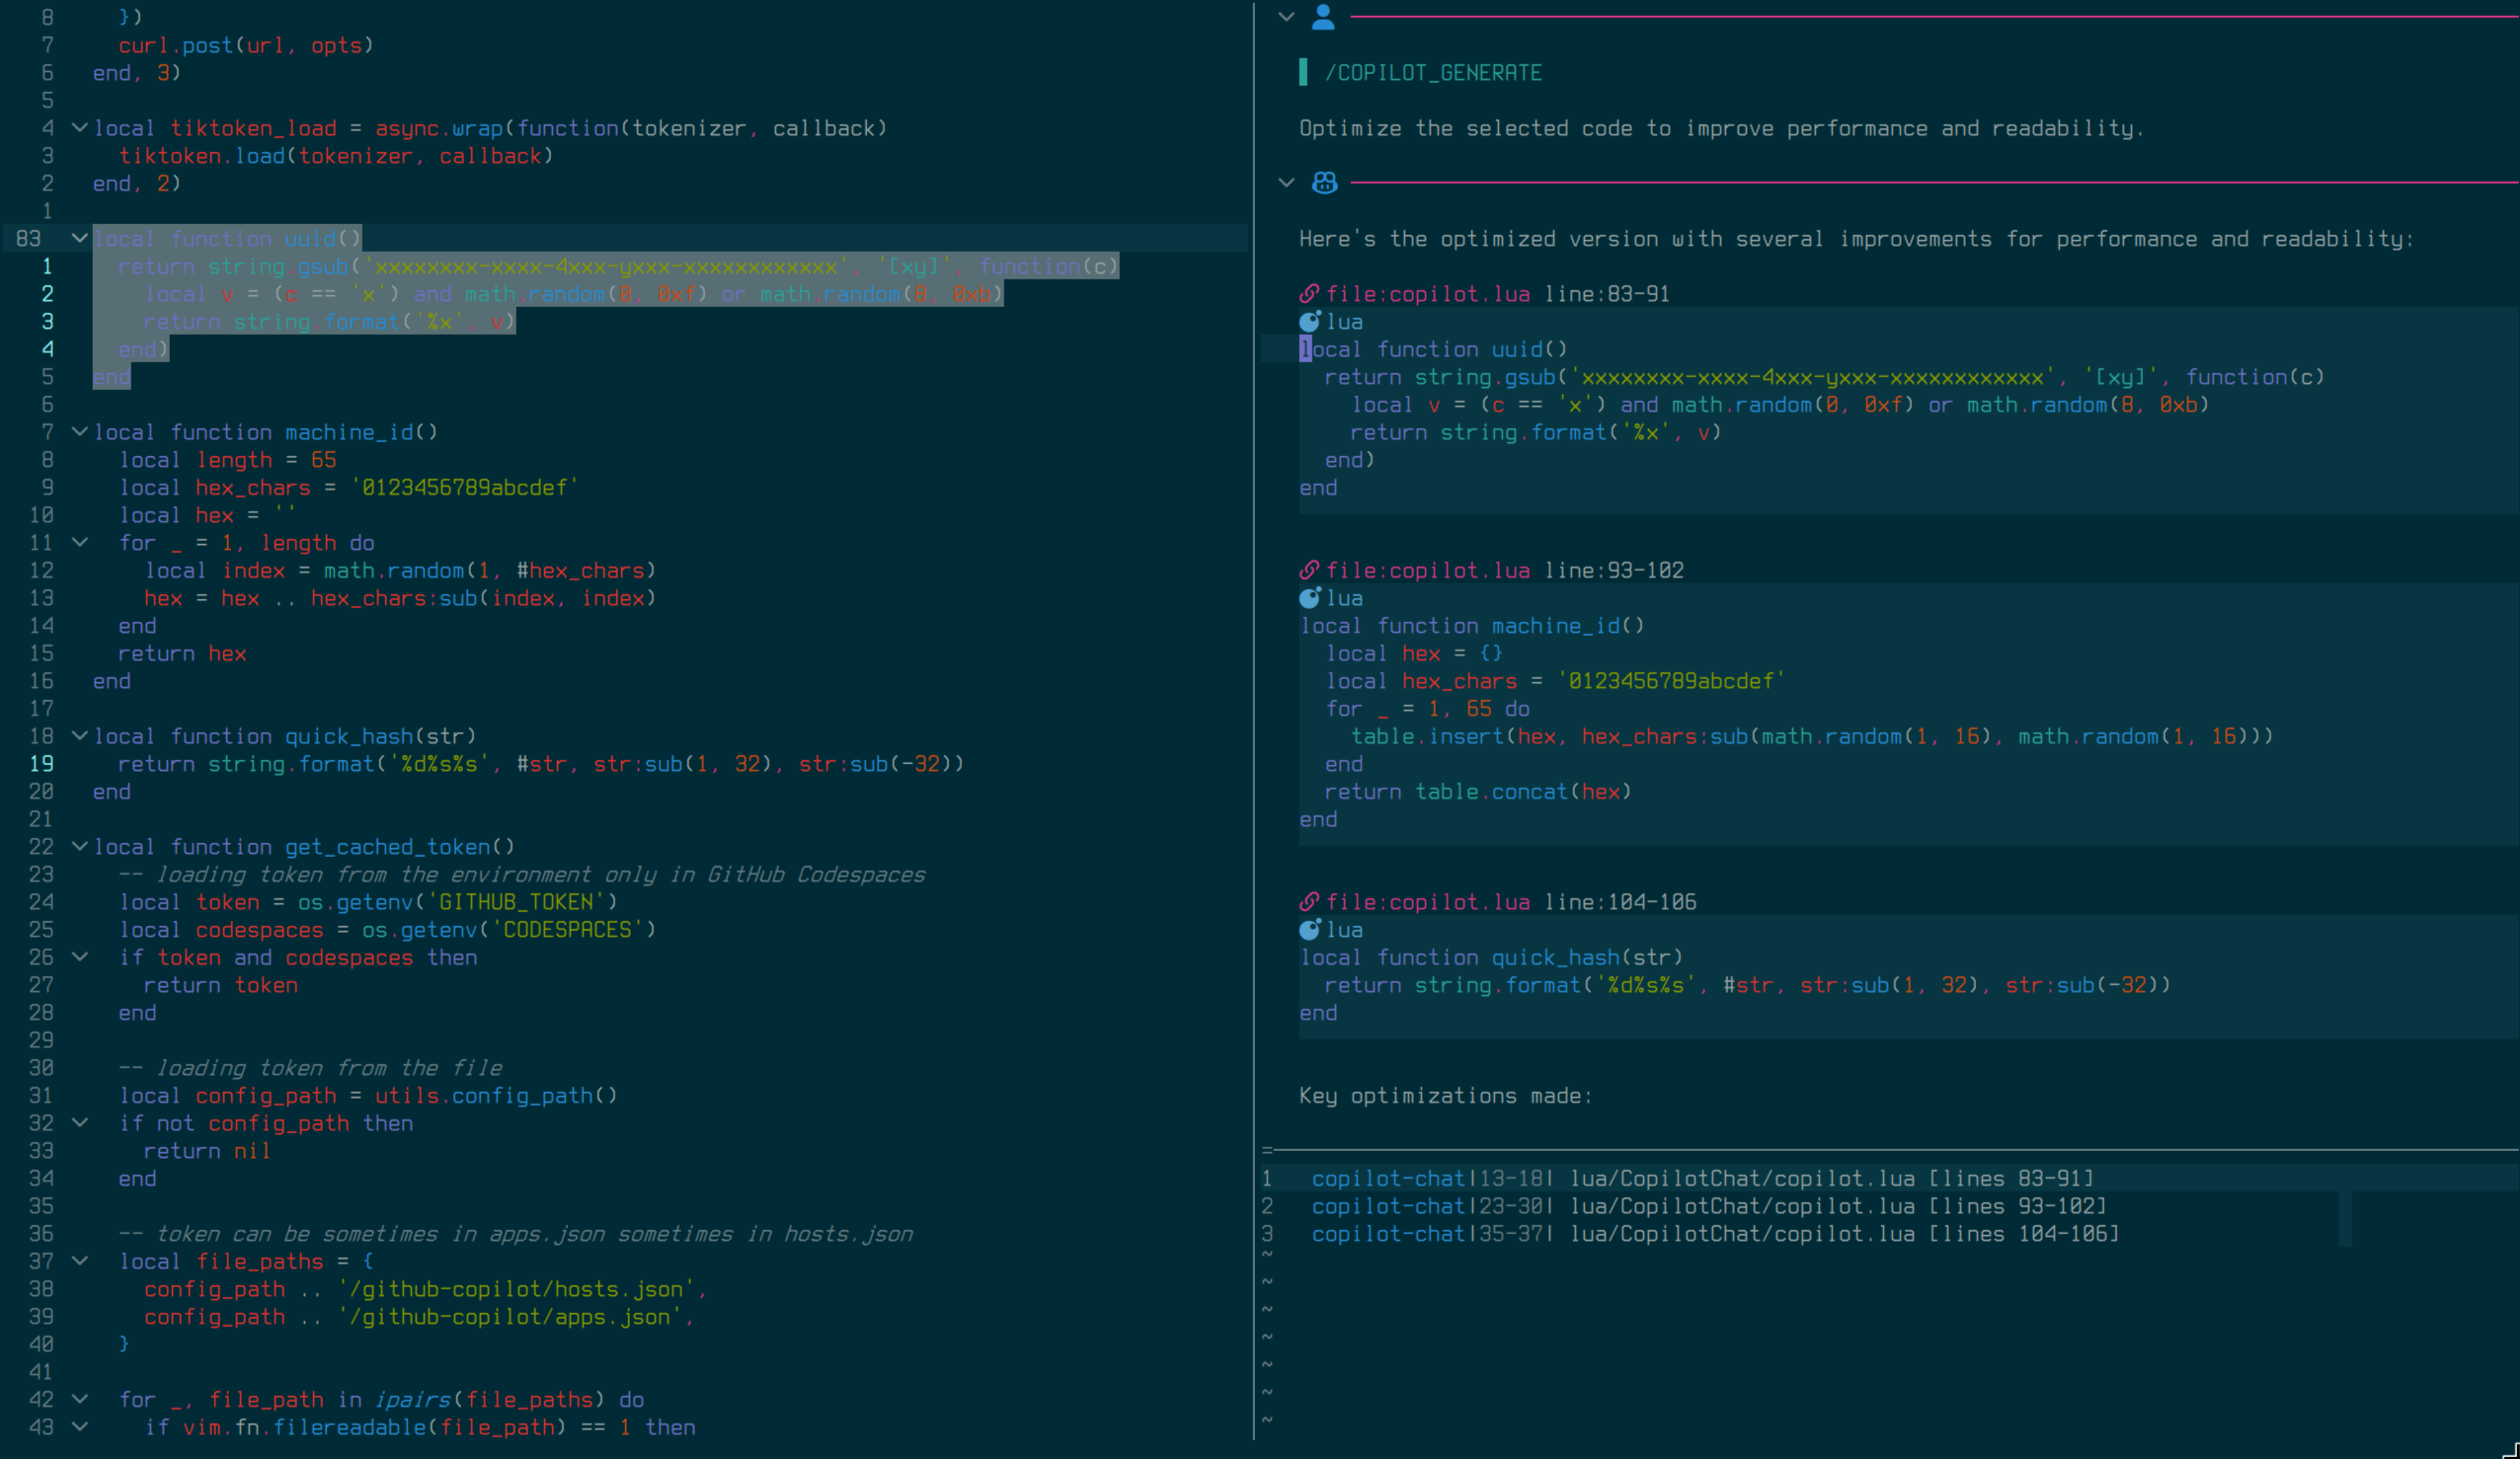Click the lua icon above the machine_id code block
2520x1459 pixels.
[1309, 598]
